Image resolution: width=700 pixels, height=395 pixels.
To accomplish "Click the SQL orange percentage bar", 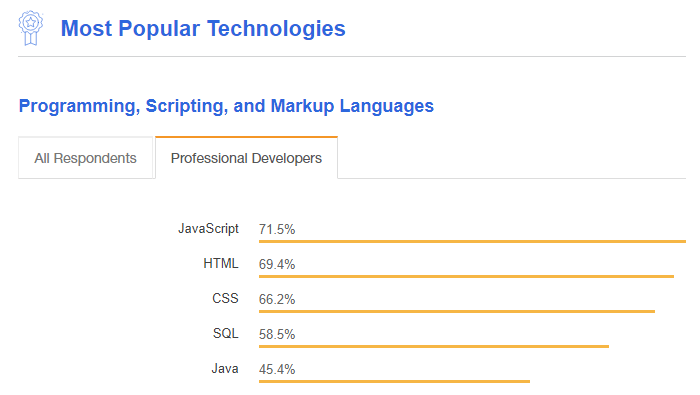I will [434, 346].
